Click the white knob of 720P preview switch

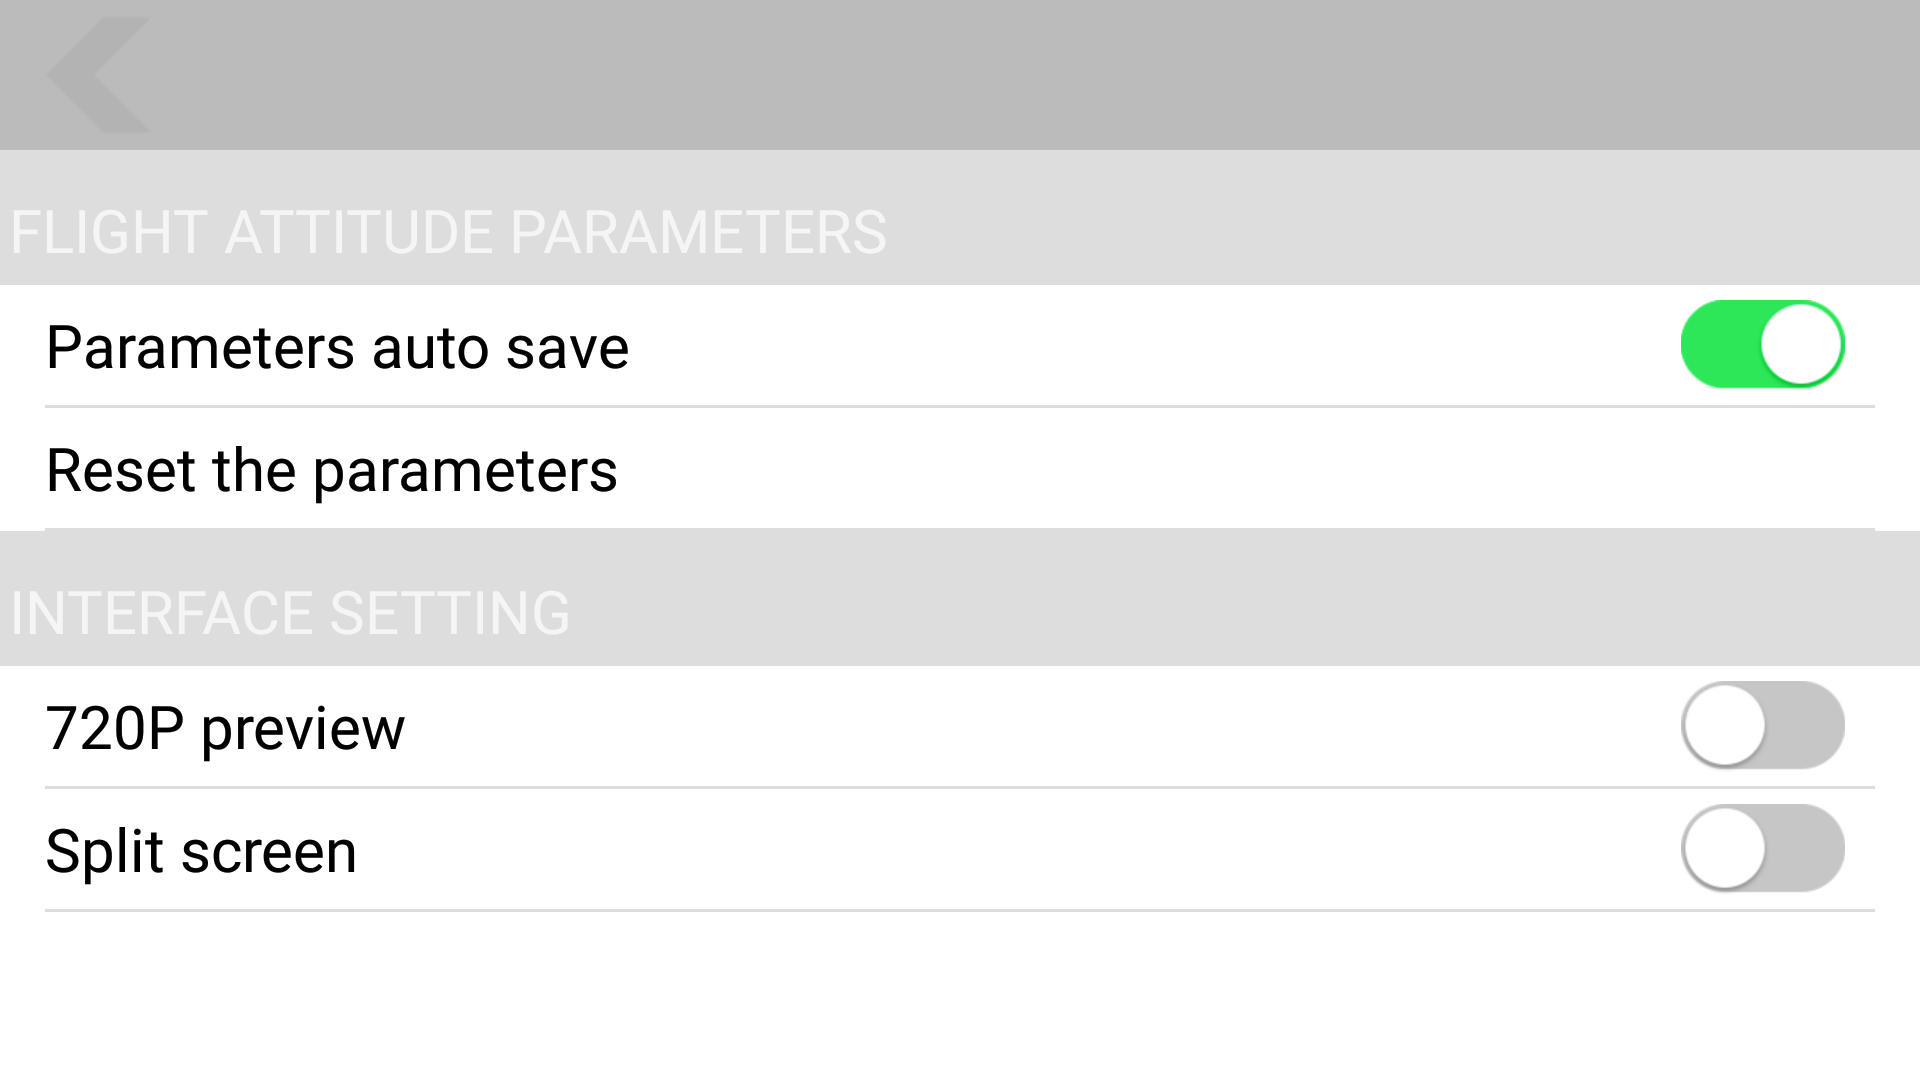(1724, 726)
